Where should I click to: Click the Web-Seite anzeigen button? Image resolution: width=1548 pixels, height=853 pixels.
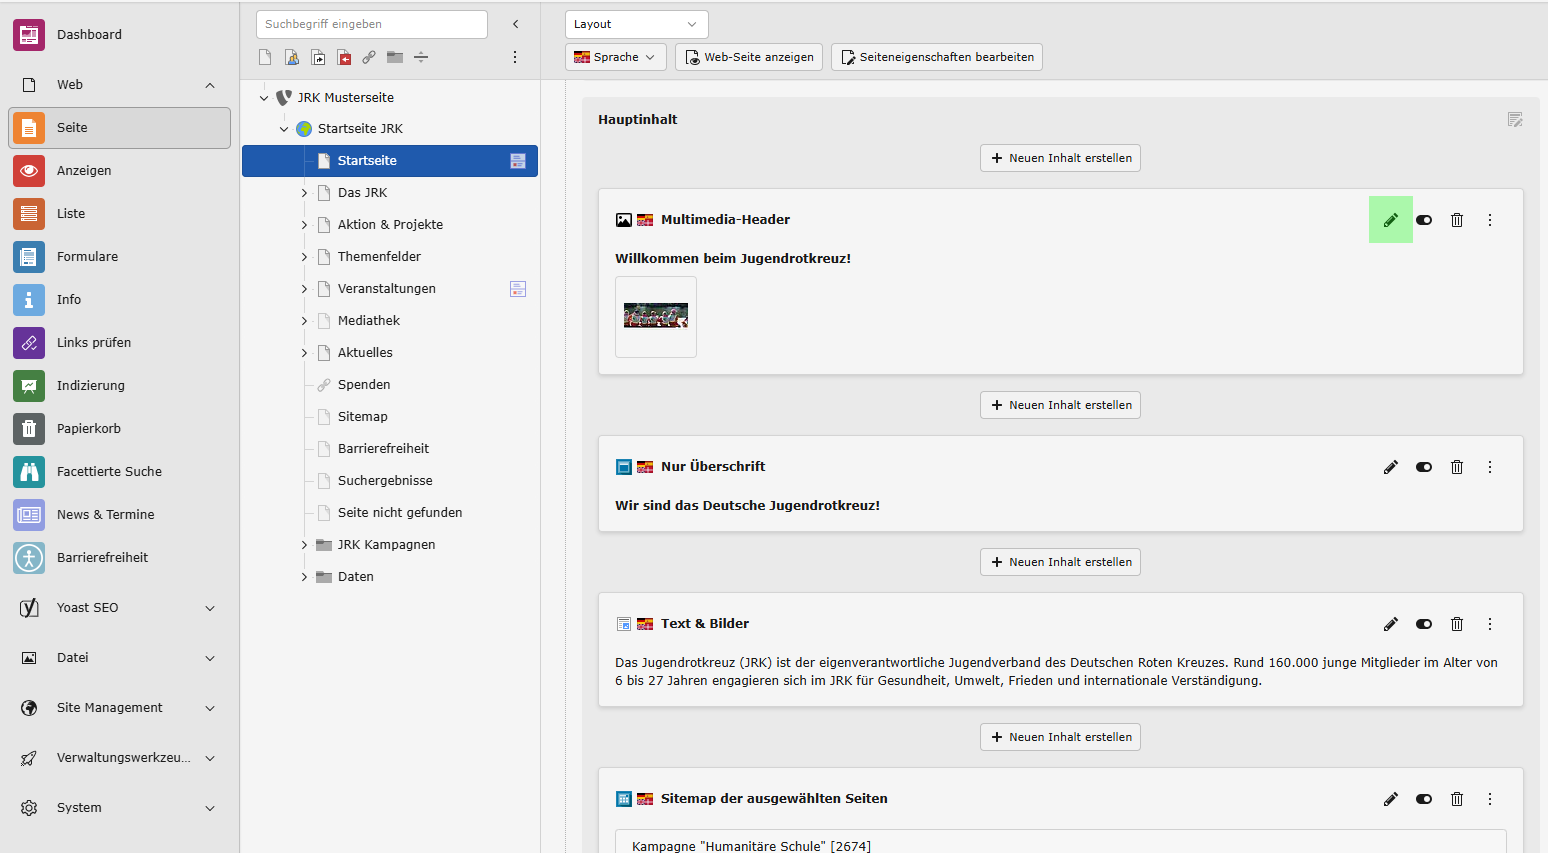coord(749,57)
